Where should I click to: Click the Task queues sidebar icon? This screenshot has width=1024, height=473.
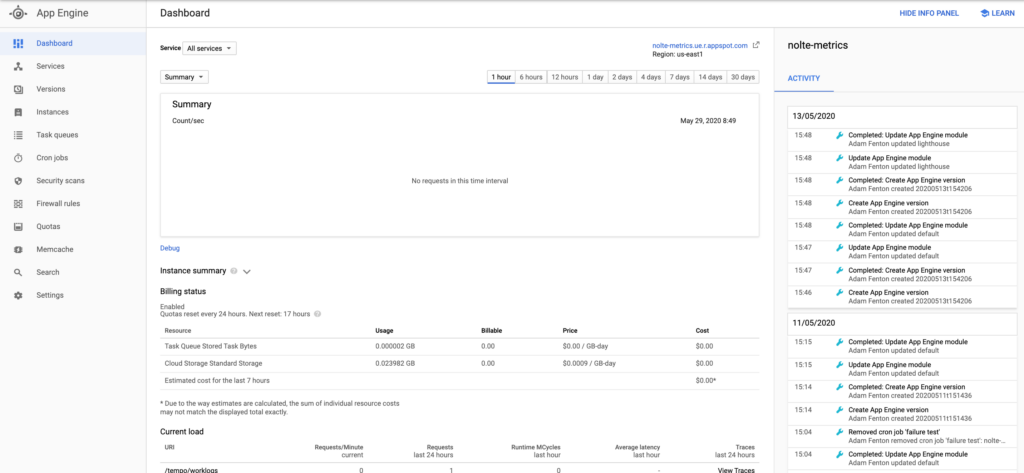tap(18, 135)
